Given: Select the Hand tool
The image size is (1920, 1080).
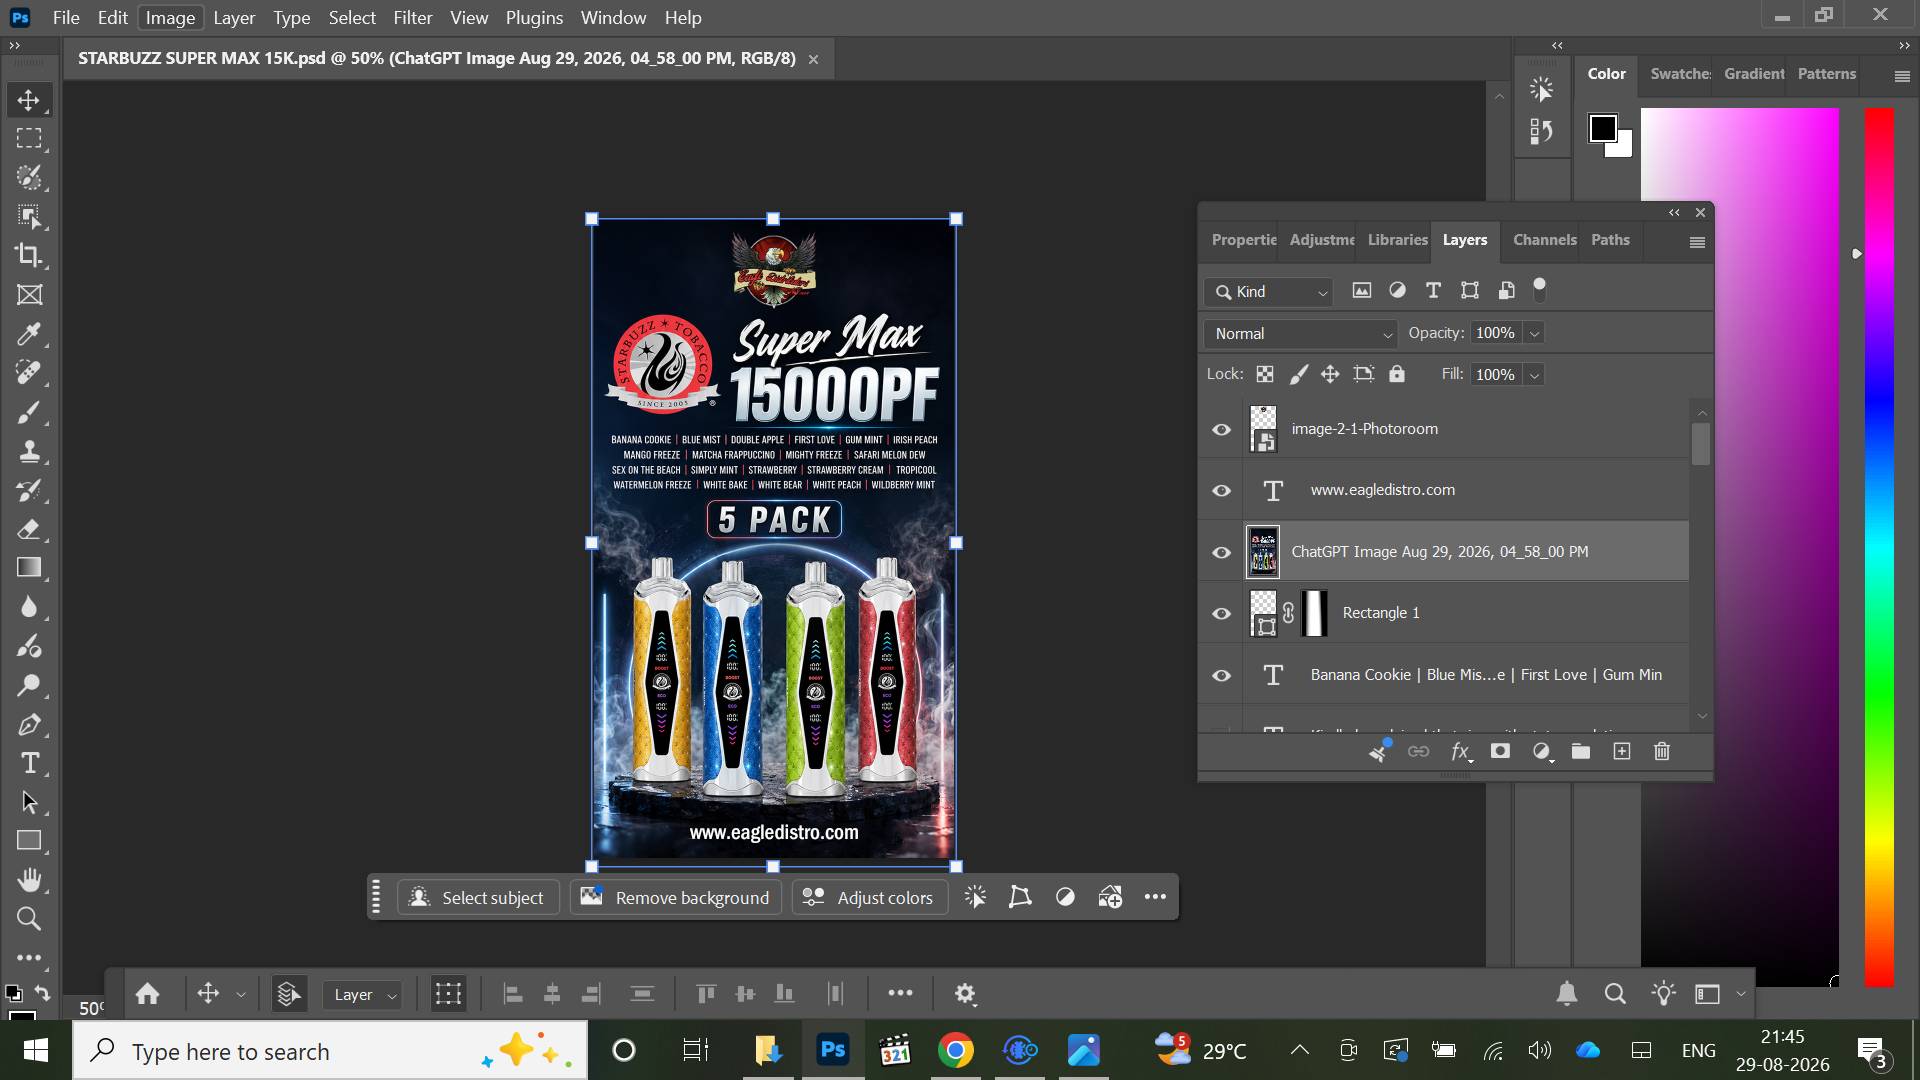Looking at the screenshot, I should tap(29, 880).
